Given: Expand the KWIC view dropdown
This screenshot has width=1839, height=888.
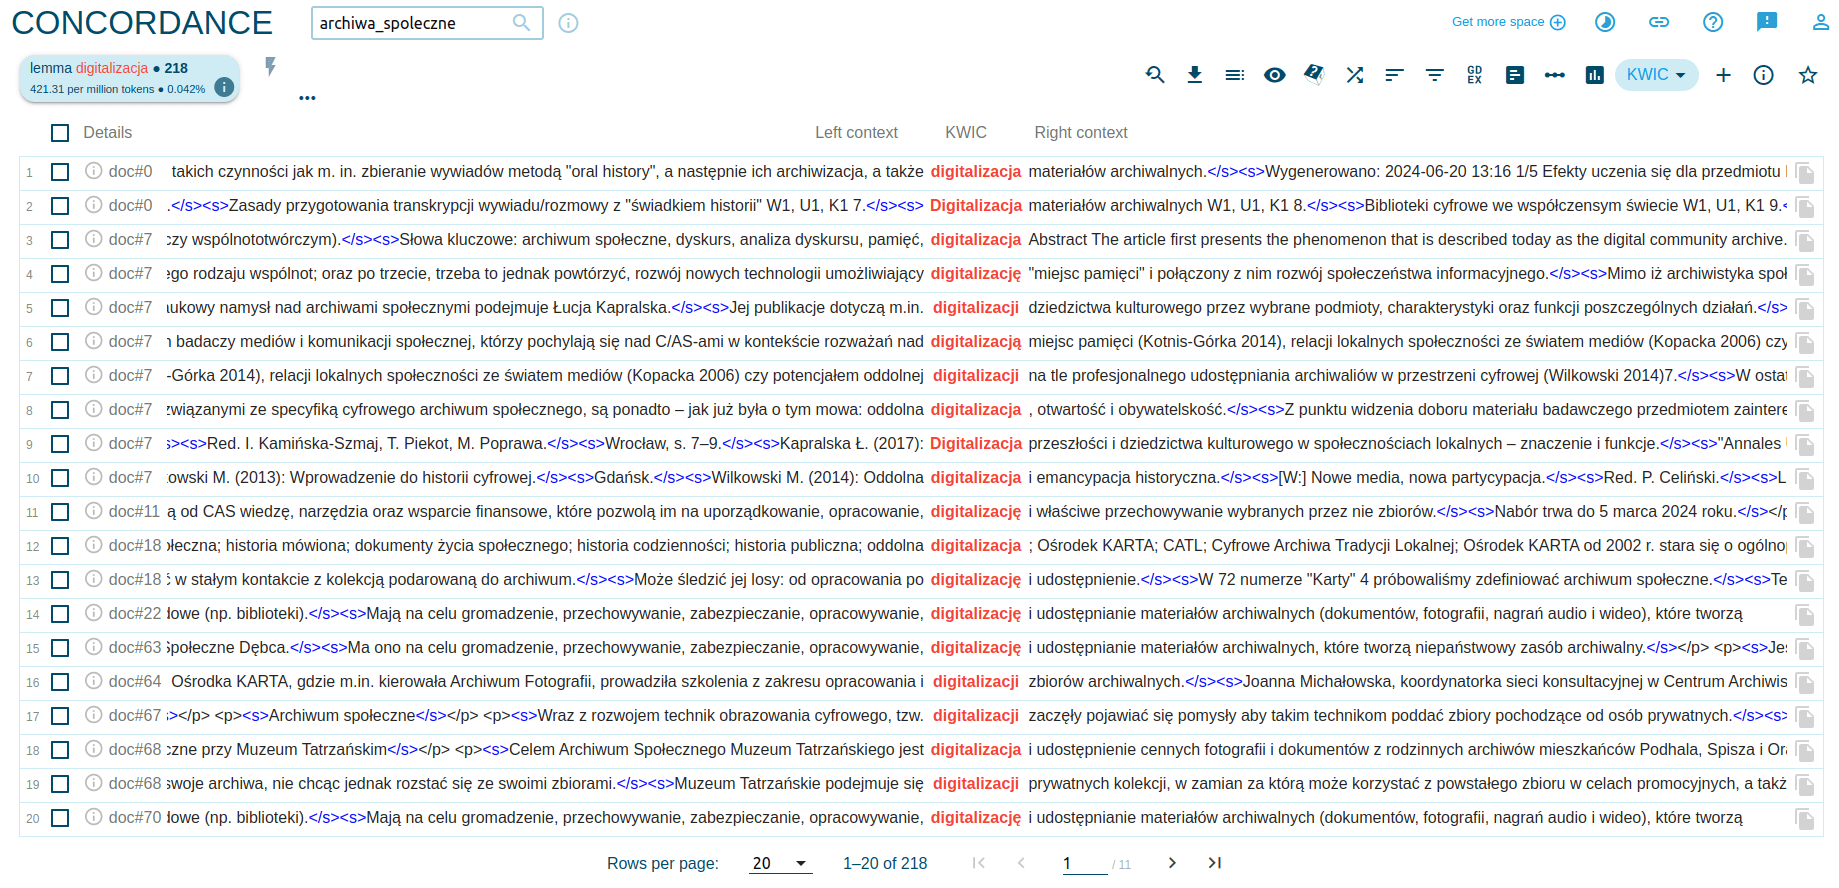Looking at the screenshot, I should [1656, 75].
